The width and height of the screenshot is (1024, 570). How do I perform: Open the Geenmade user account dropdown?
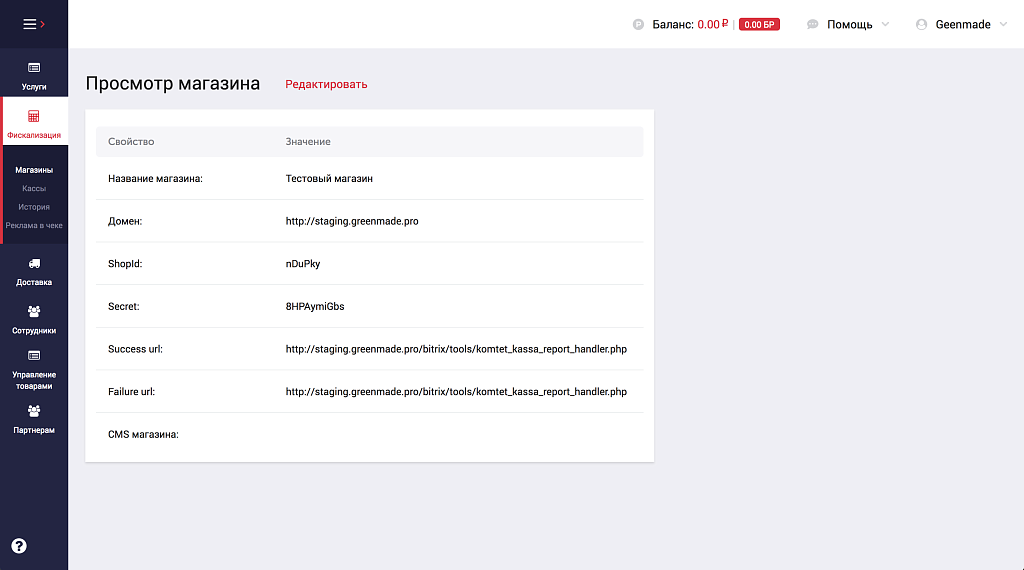click(961, 25)
